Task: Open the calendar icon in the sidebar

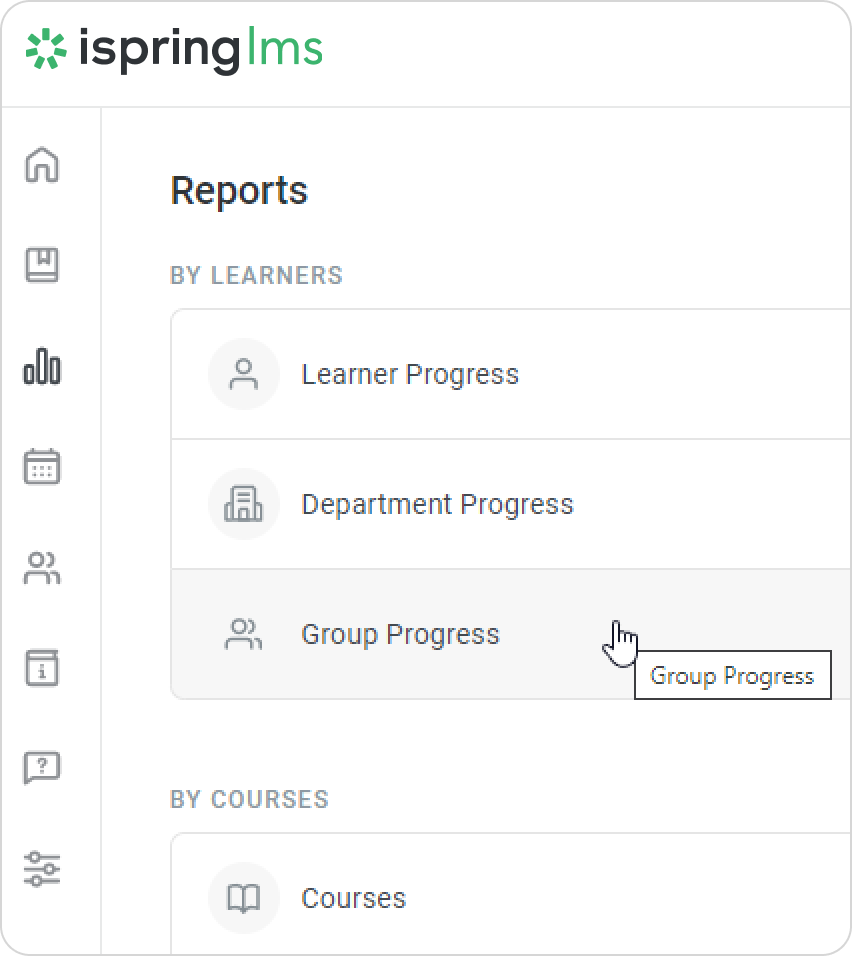Action: 42,467
